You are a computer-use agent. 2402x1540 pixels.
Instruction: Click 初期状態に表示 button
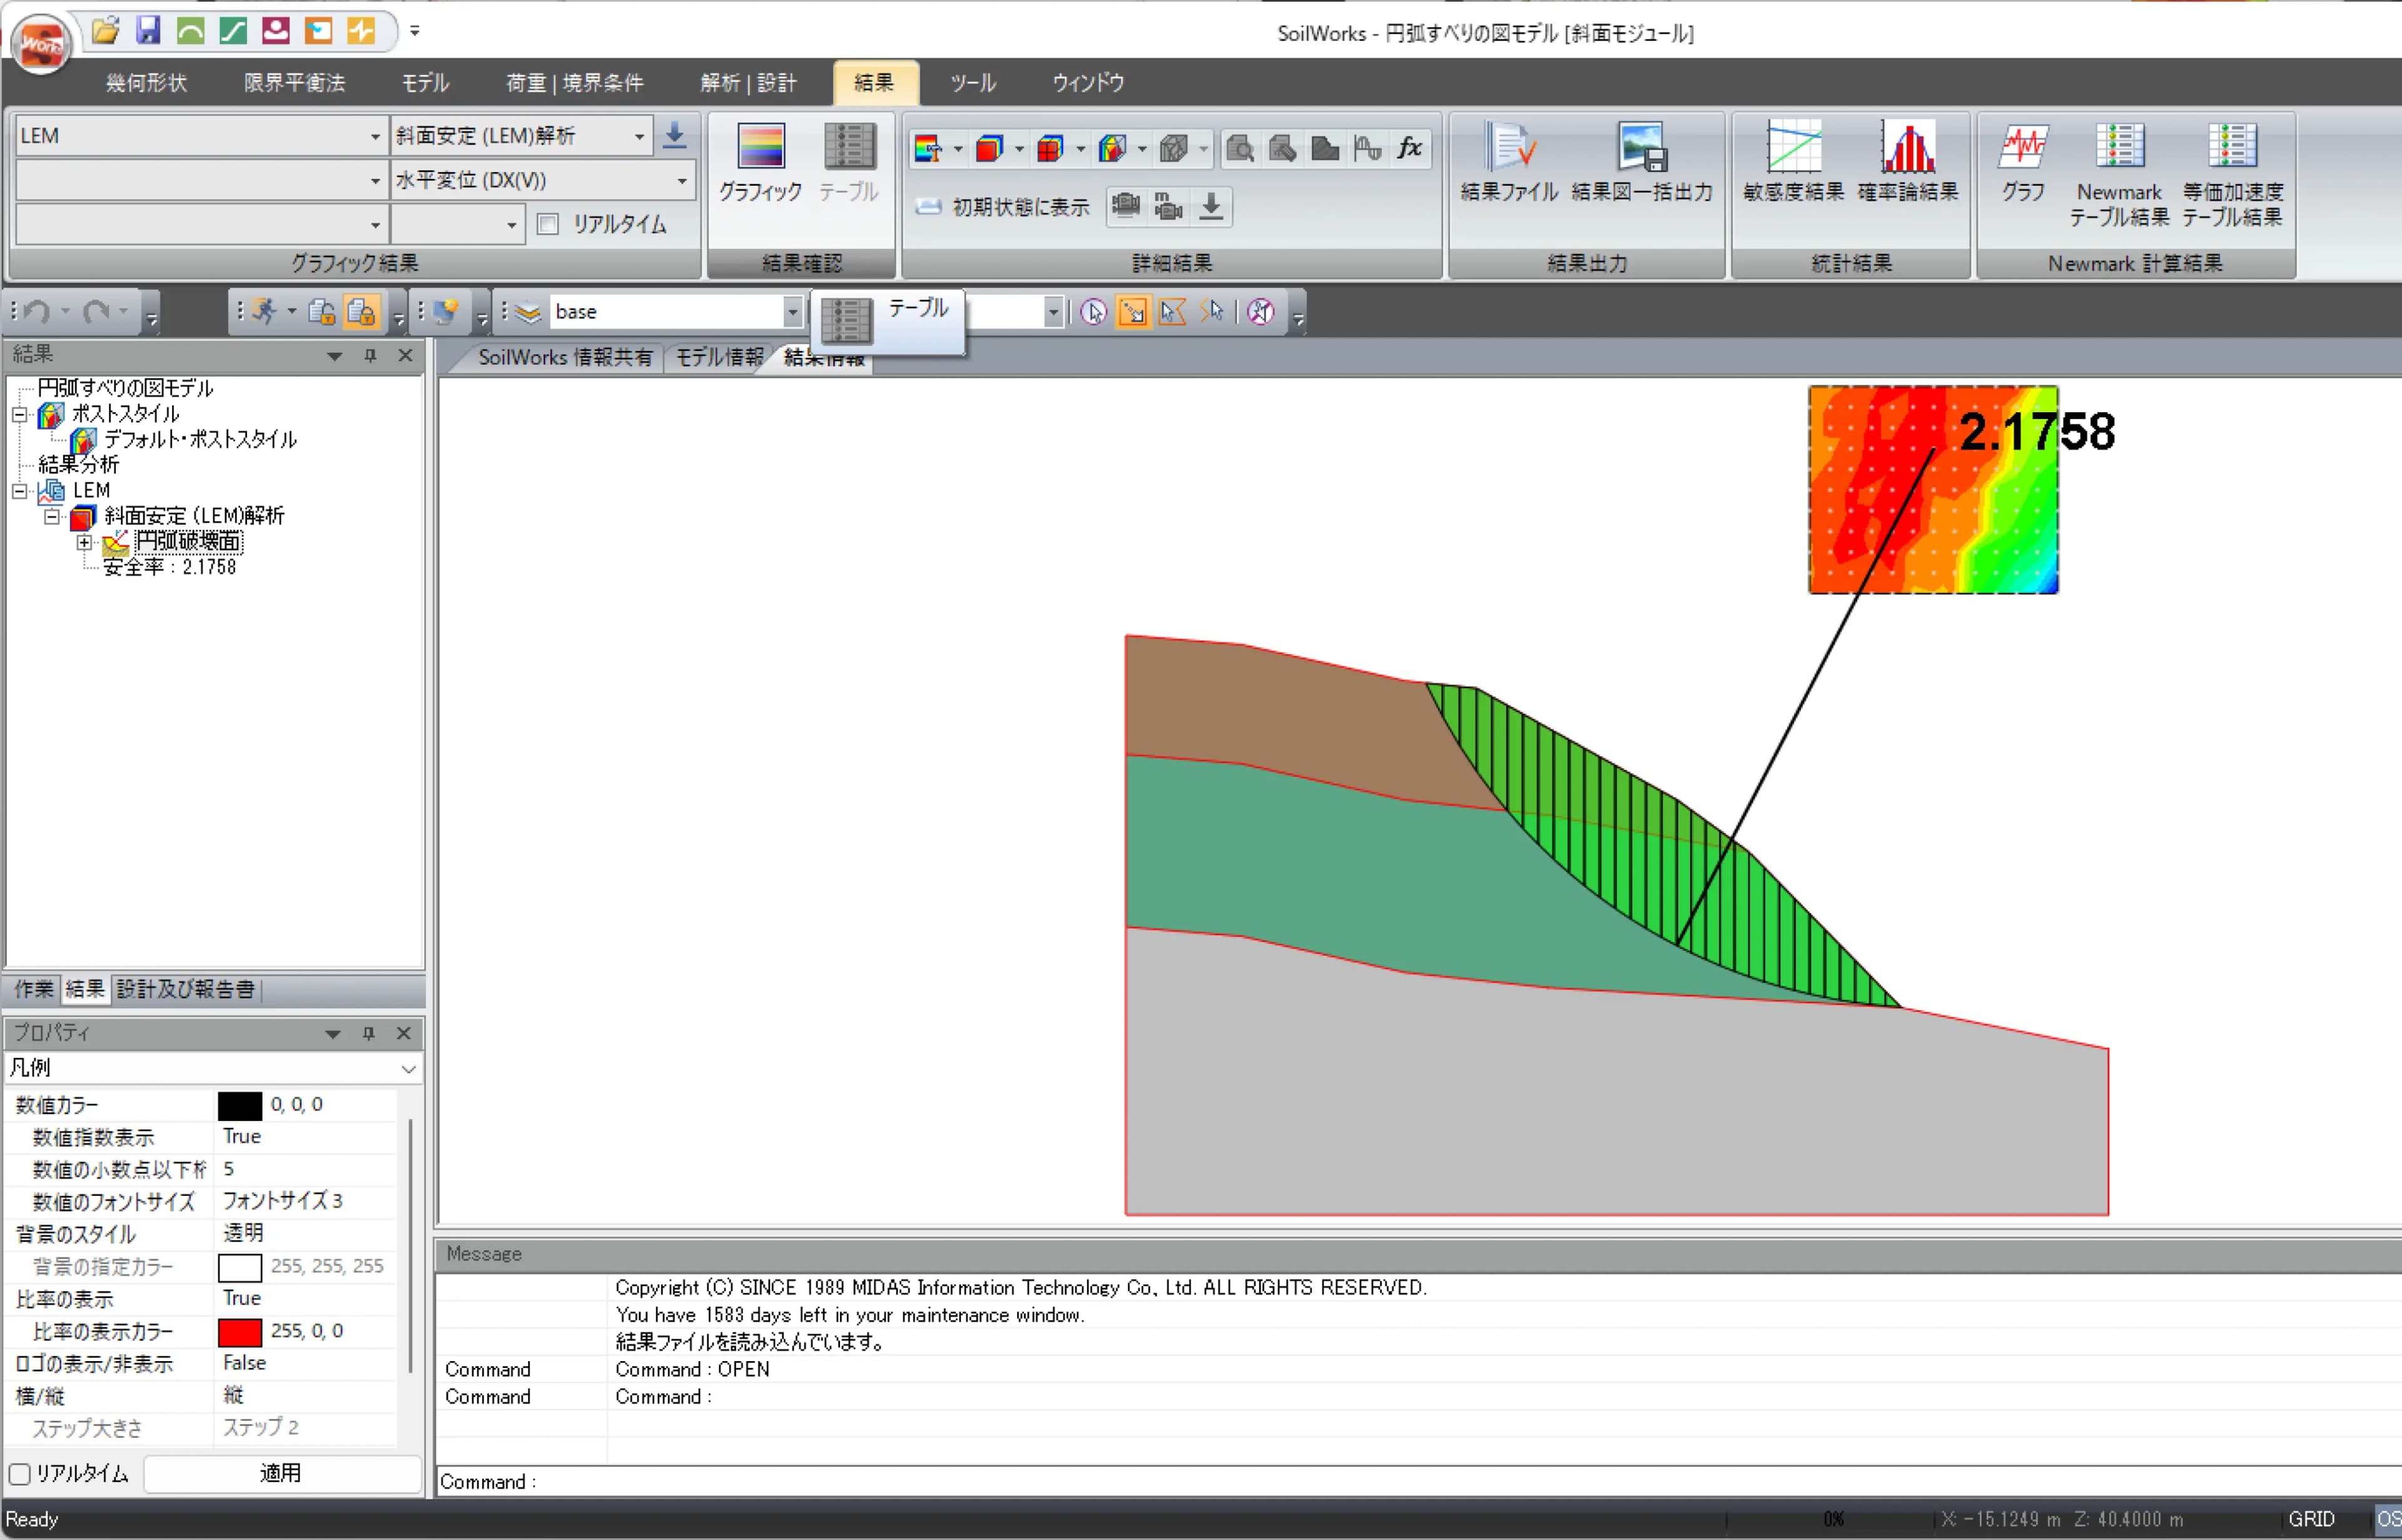[1003, 207]
